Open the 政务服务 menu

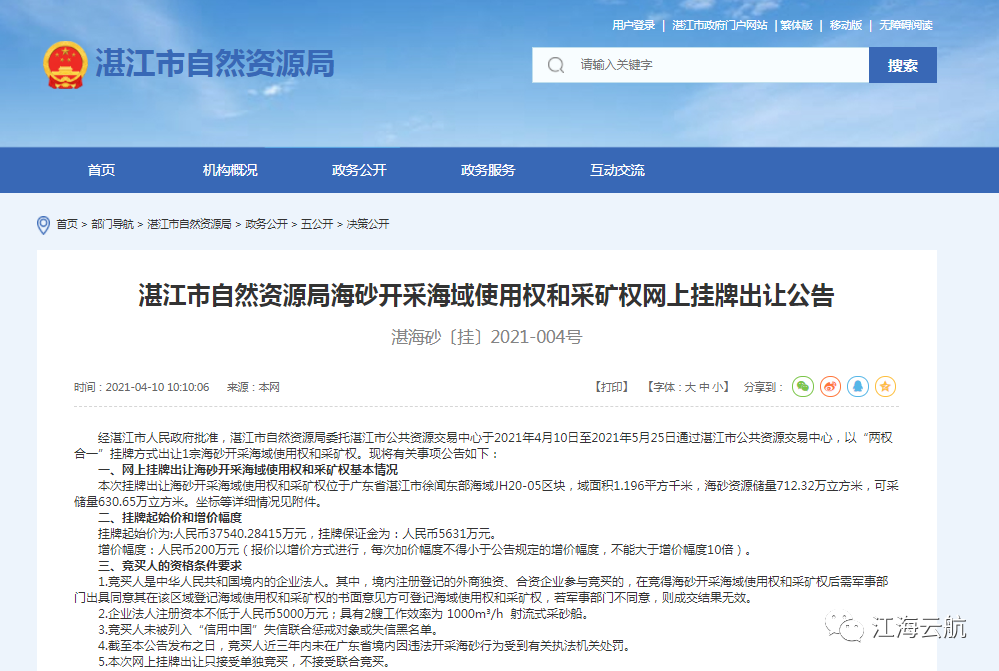486,170
